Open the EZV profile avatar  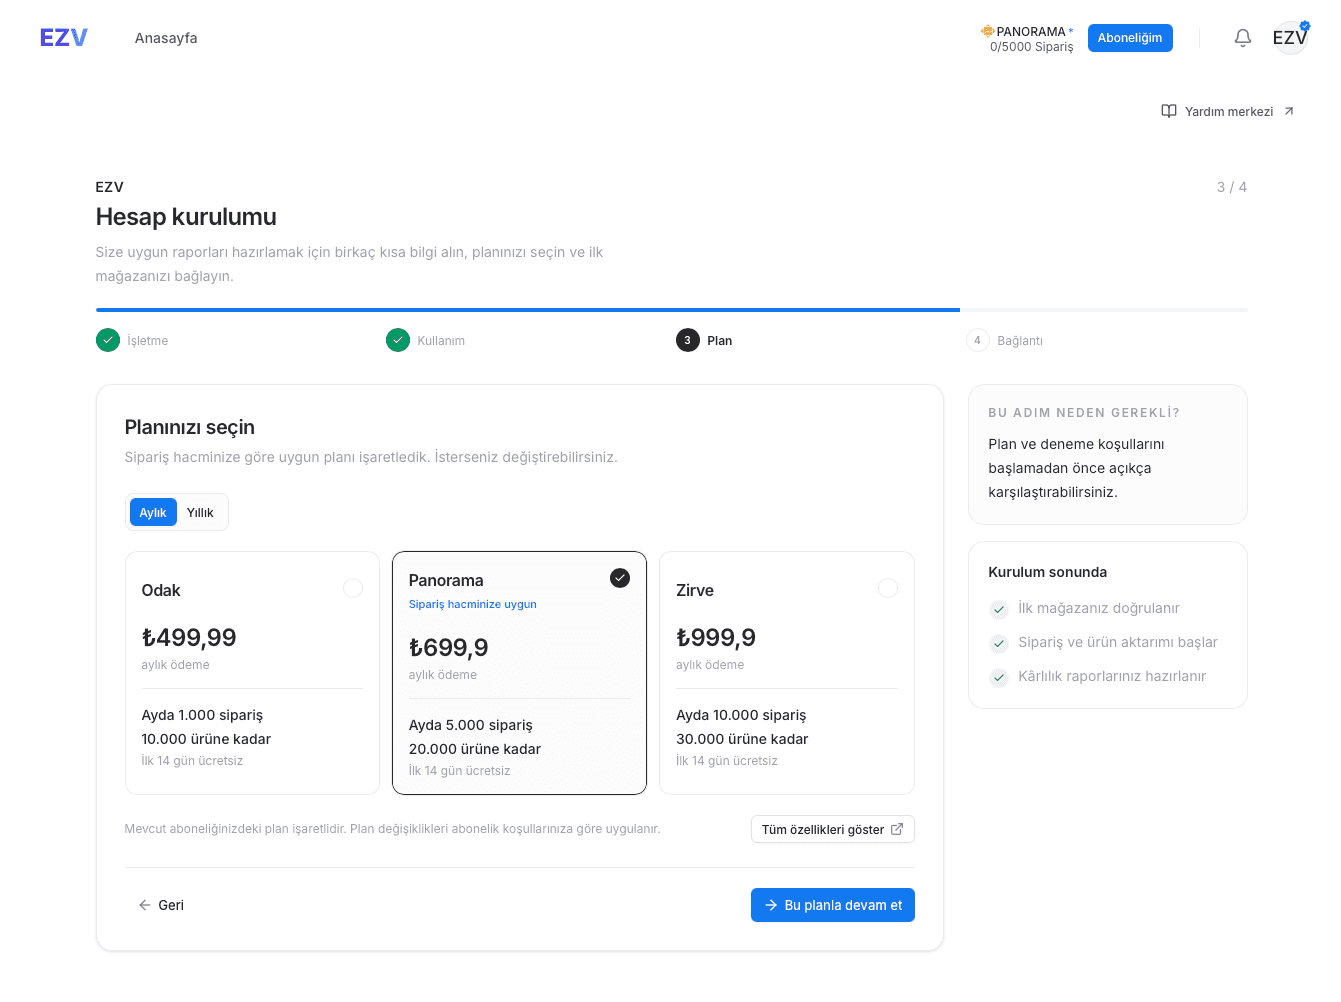[x=1290, y=38]
